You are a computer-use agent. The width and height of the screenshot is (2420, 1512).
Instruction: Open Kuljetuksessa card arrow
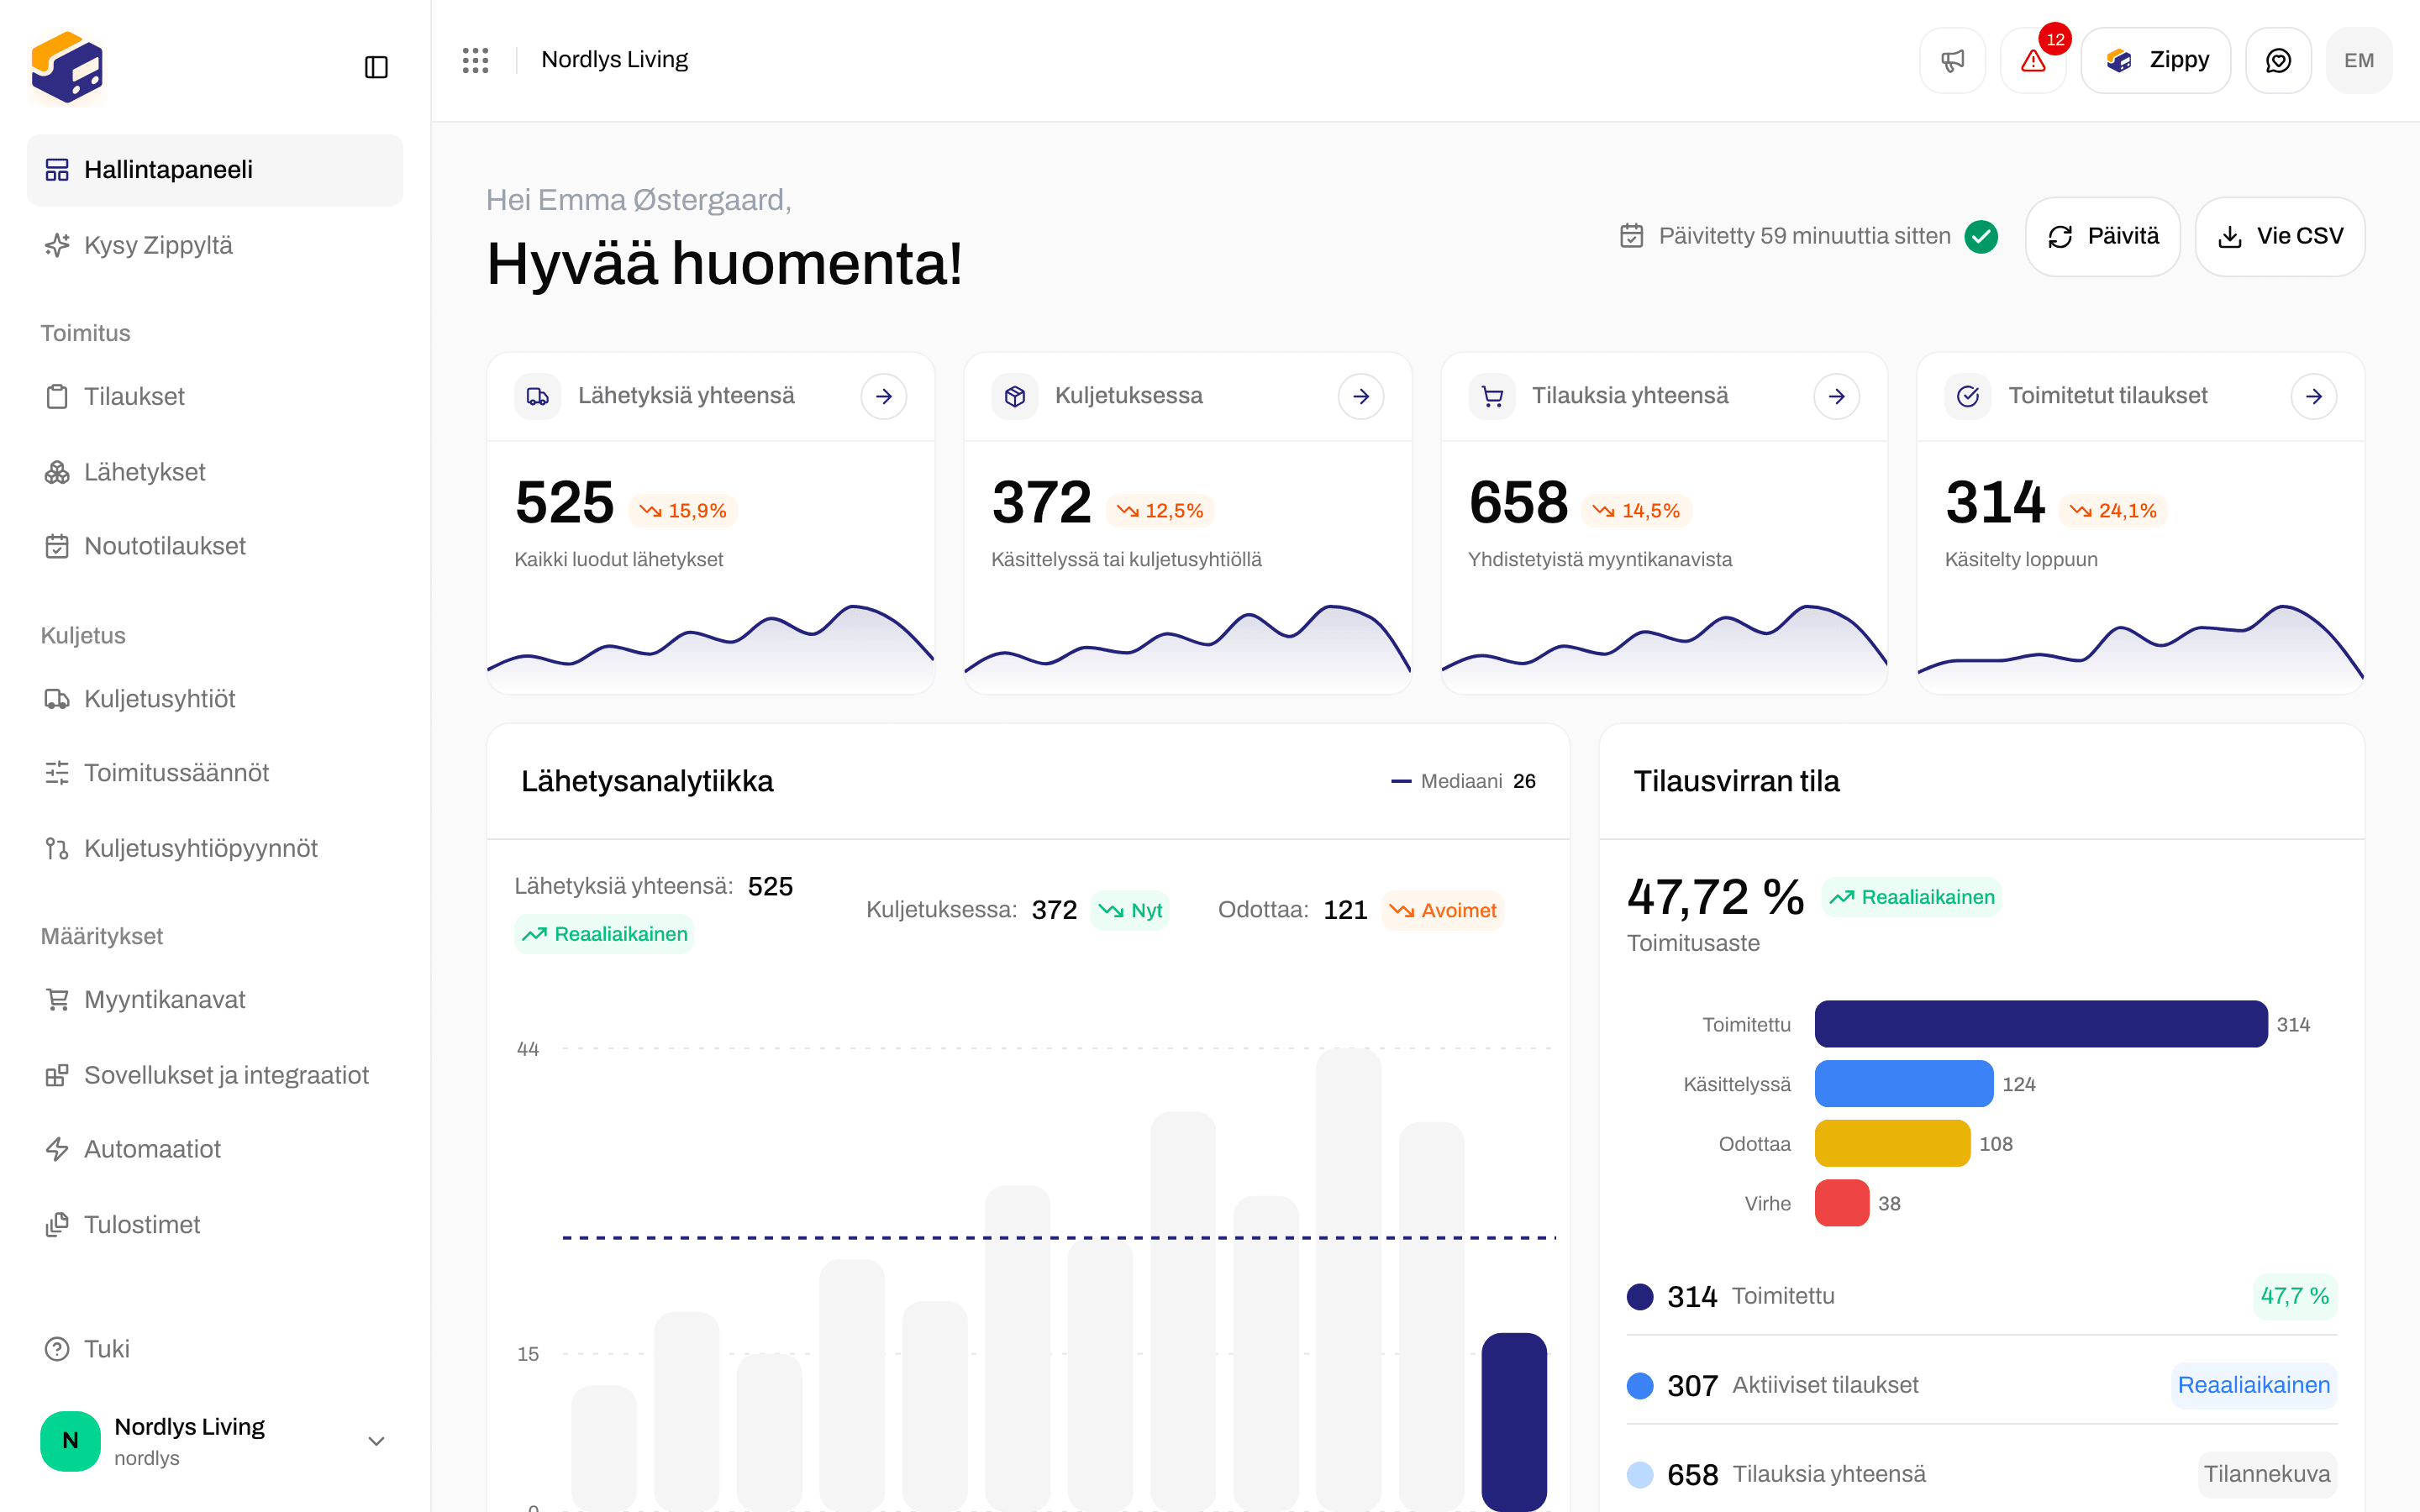[1361, 397]
